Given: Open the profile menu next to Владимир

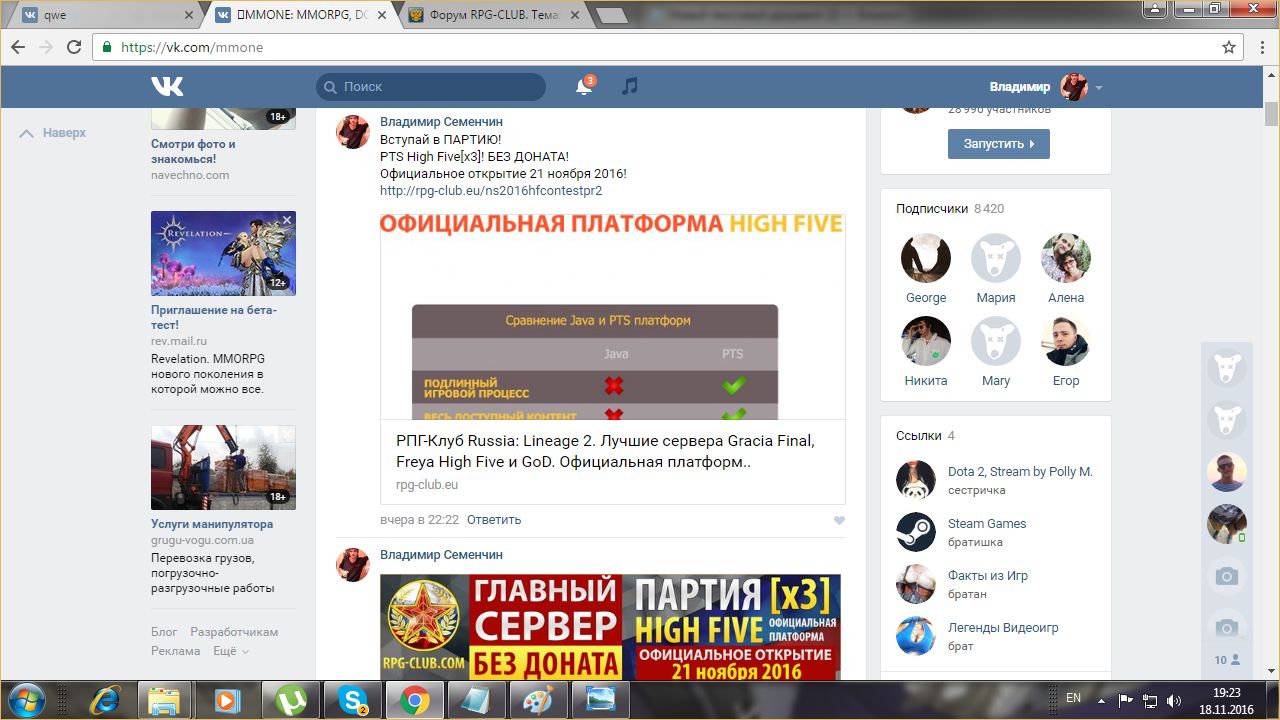Looking at the screenshot, I should point(1099,88).
